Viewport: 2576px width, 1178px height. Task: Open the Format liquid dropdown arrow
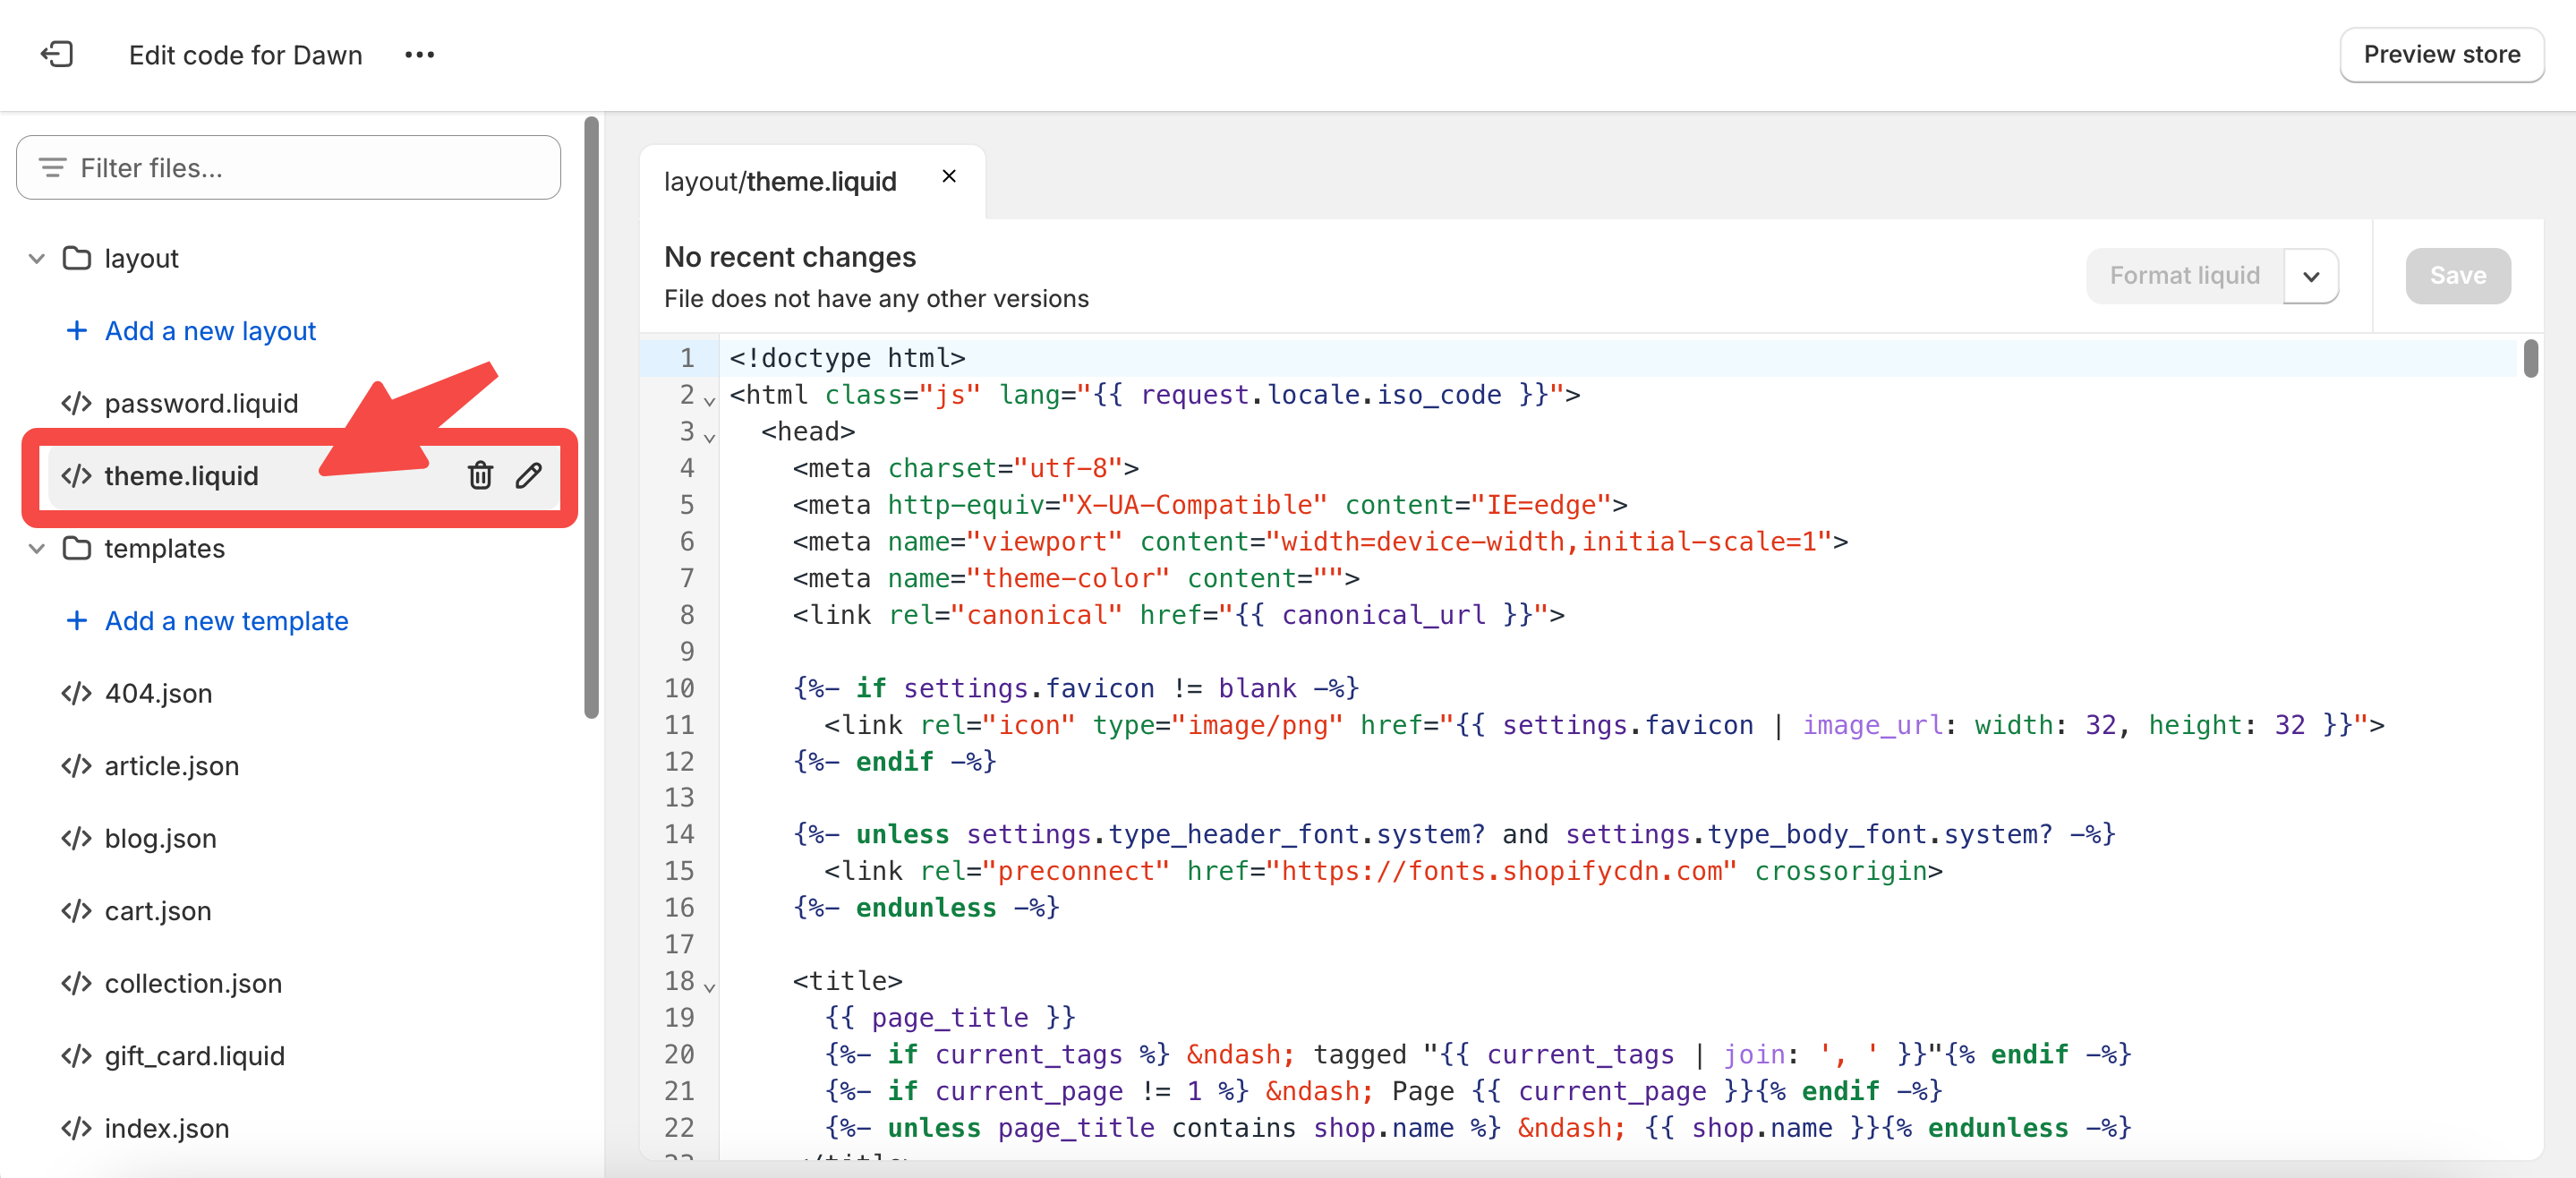(x=2310, y=276)
